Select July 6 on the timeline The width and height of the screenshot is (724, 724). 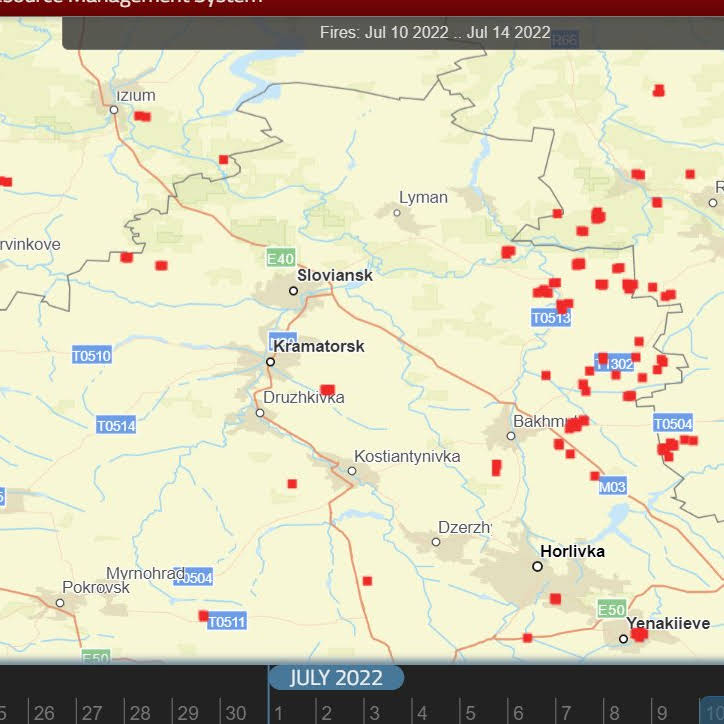pyautogui.click(x=518, y=712)
